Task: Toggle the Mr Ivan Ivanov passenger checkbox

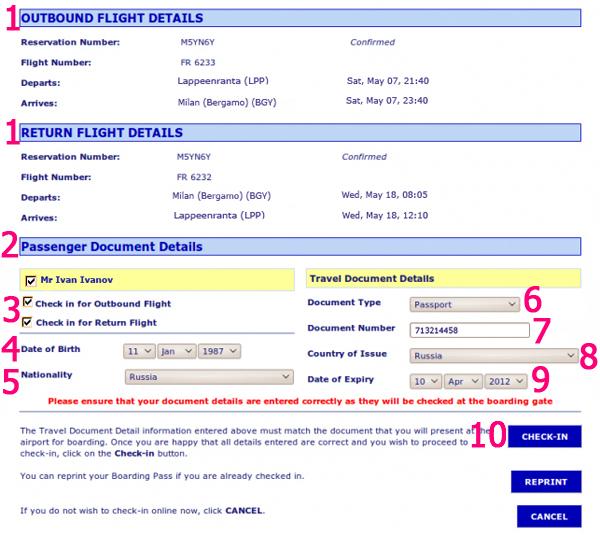Action: 31,281
